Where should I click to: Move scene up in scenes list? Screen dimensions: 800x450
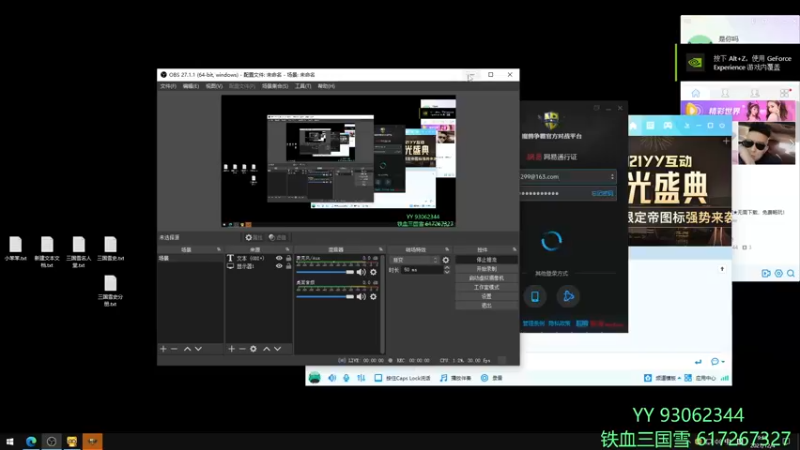coord(187,349)
